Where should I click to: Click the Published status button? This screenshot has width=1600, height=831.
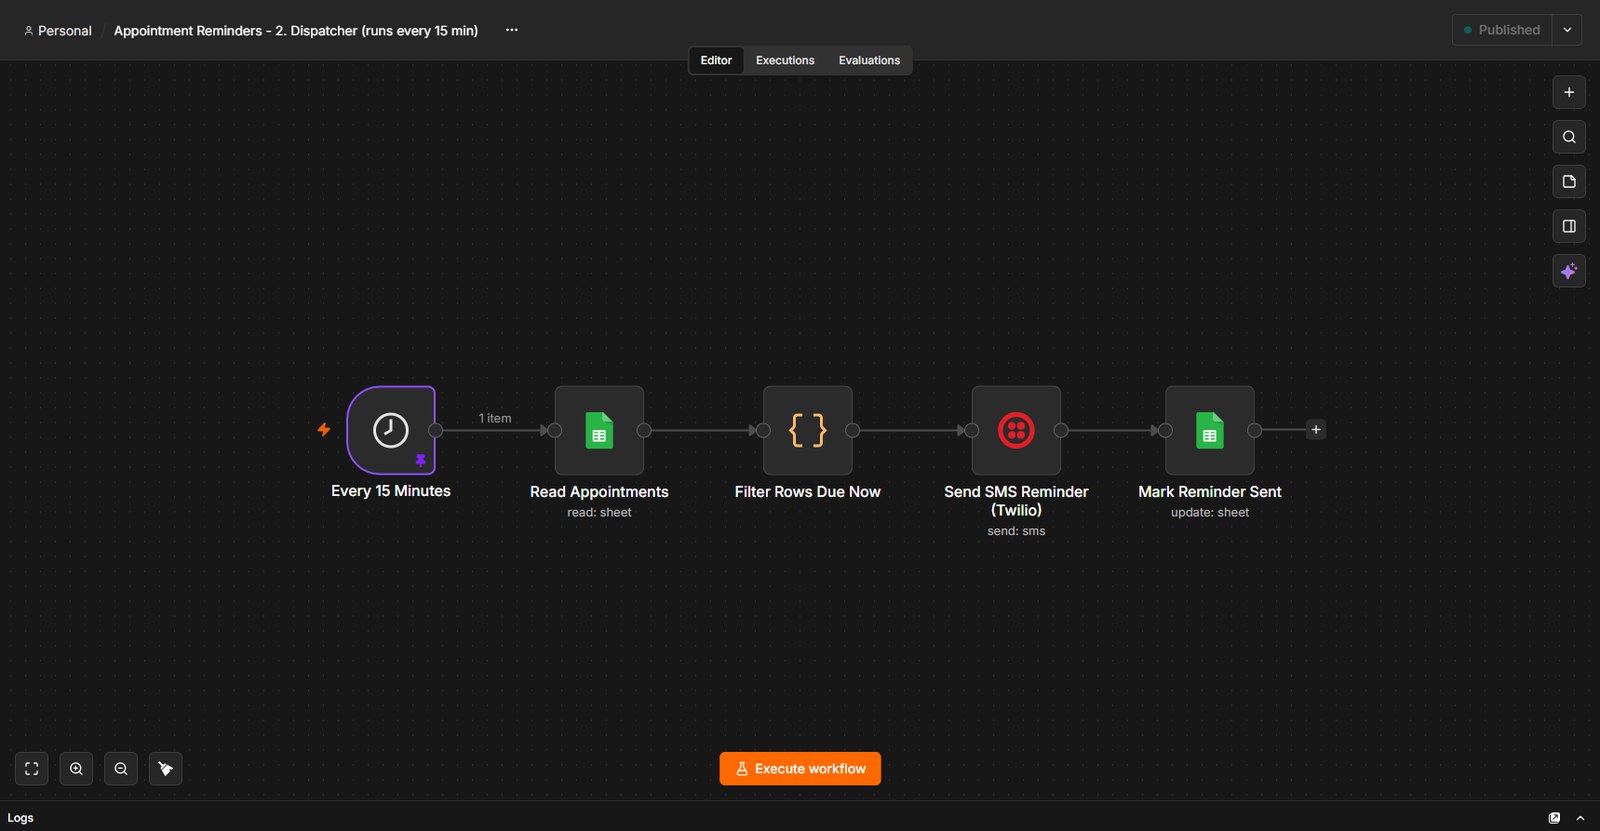pyautogui.click(x=1502, y=30)
